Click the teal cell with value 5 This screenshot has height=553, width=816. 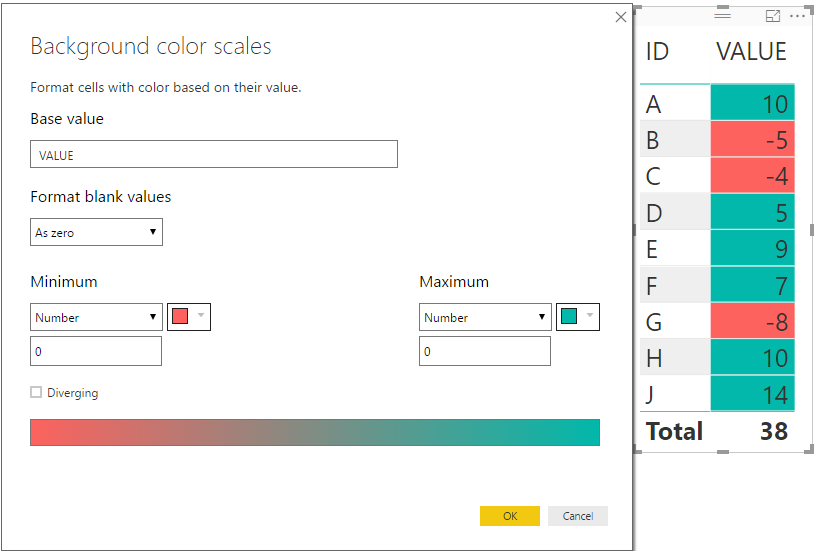point(753,212)
